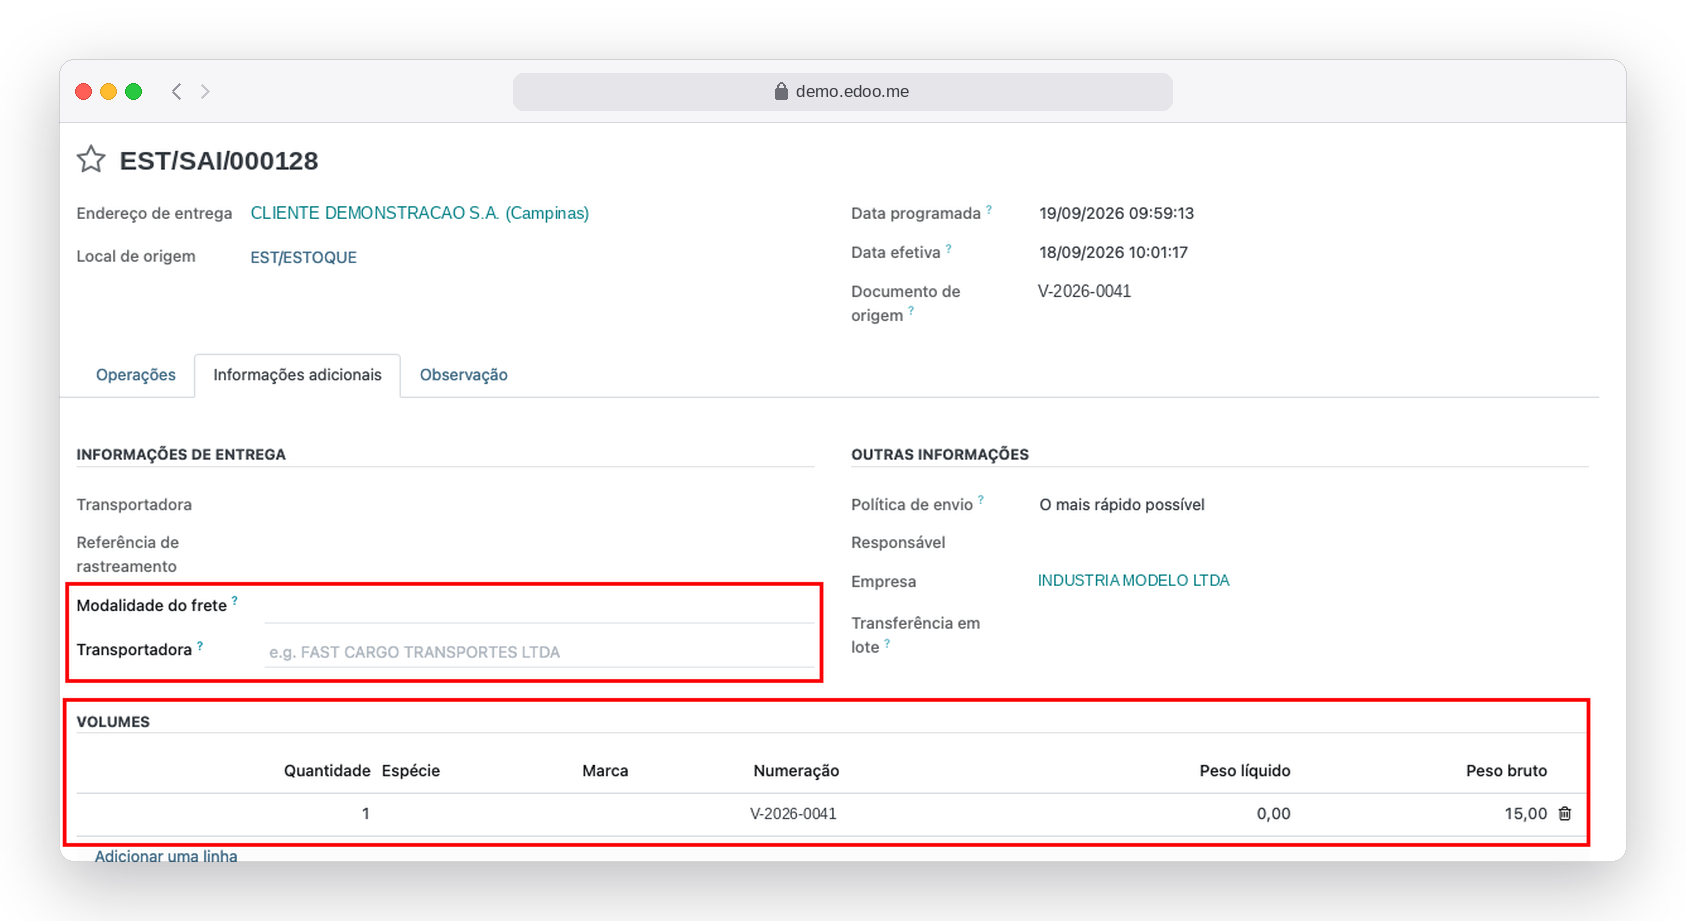Sort volumes by Marca column
1686x921 pixels.
pos(605,771)
